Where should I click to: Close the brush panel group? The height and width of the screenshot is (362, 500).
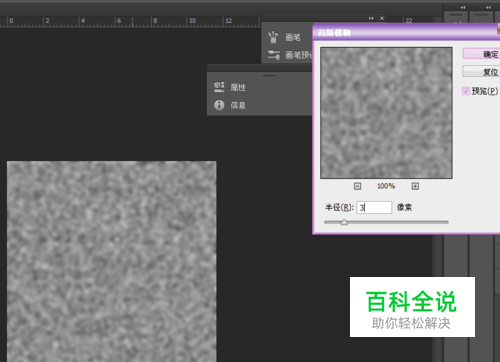pos(382,18)
